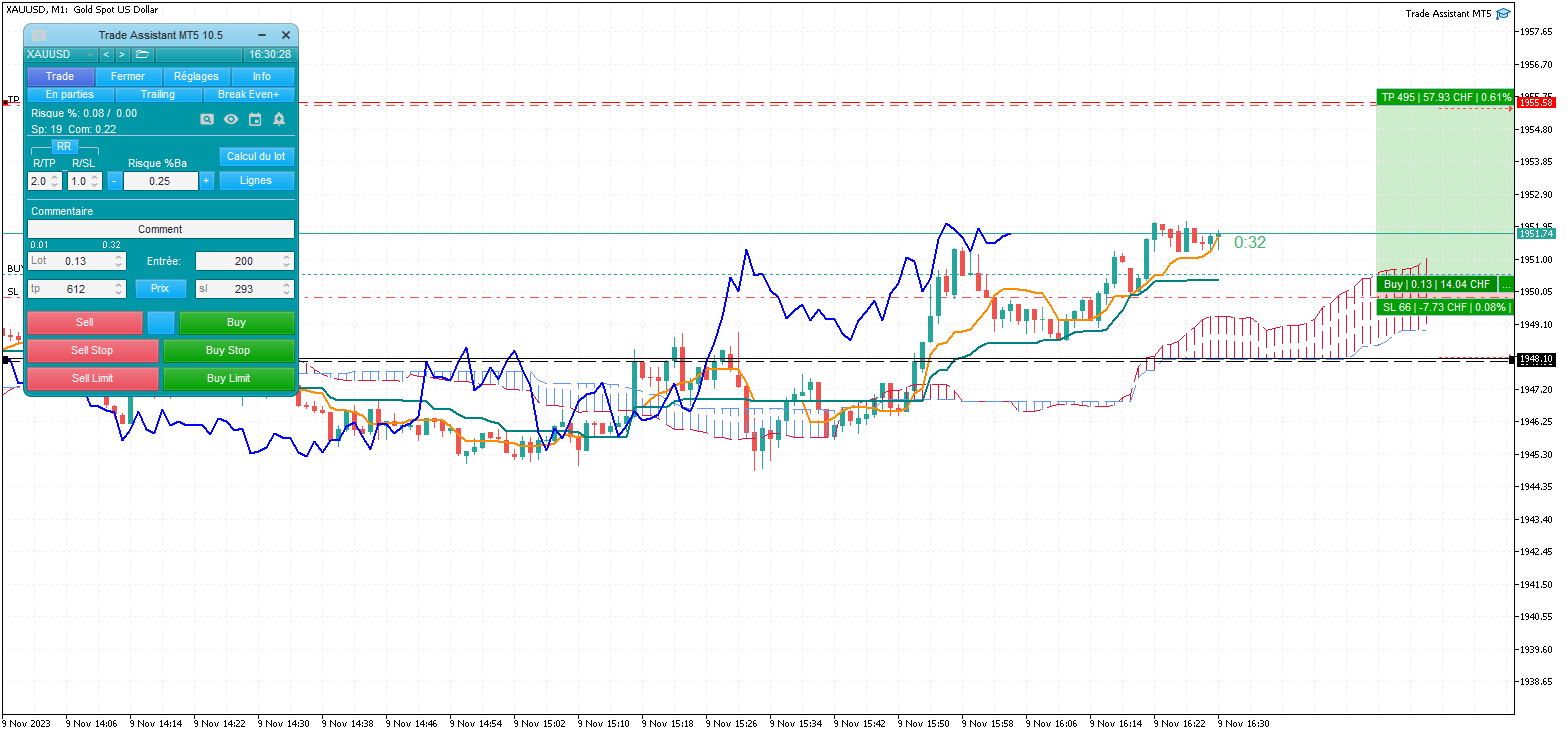Increase the R/TP value with its stepper
Viewport: 1567px width, 735px height.
pos(55,178)
